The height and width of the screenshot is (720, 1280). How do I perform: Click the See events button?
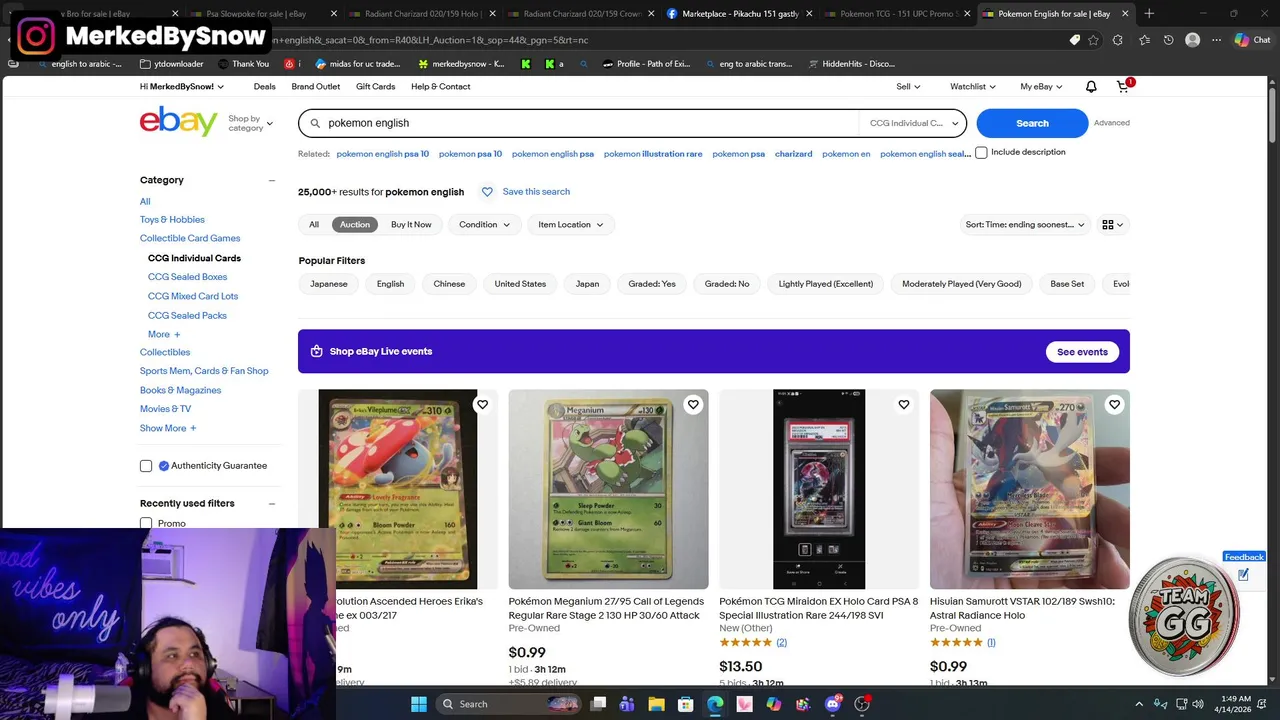click(1082, 352)
